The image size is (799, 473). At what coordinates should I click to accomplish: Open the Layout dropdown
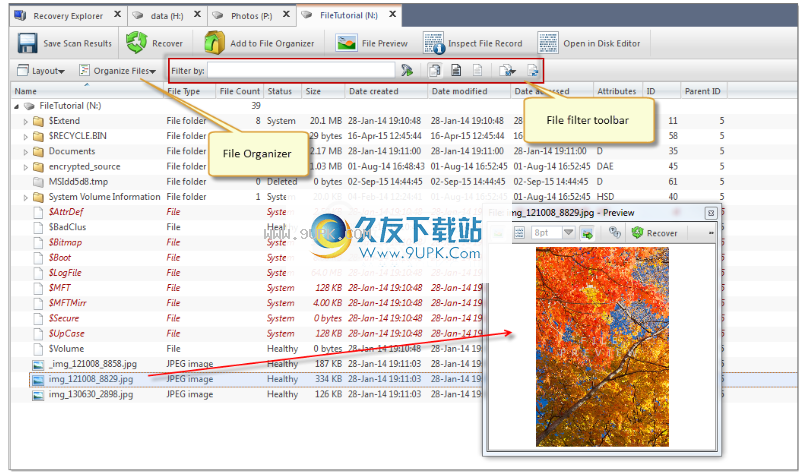point(41,71)
